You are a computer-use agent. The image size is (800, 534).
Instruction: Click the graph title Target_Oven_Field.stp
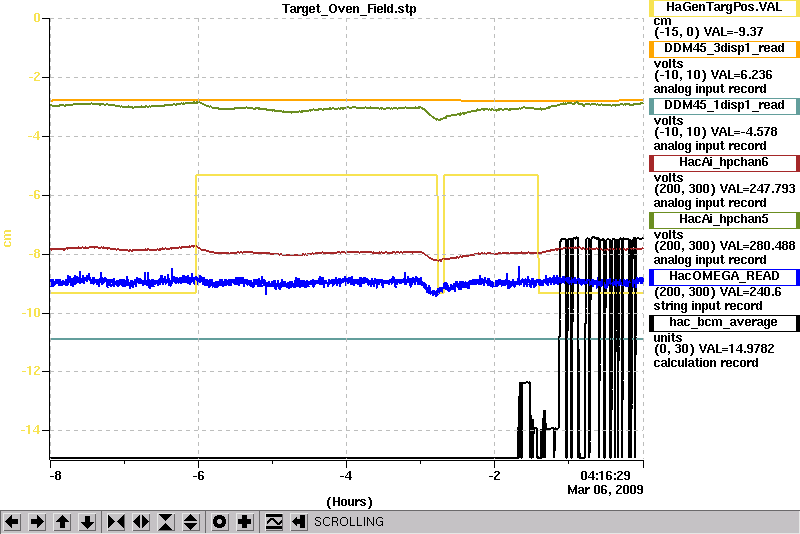tap(349, 9)
